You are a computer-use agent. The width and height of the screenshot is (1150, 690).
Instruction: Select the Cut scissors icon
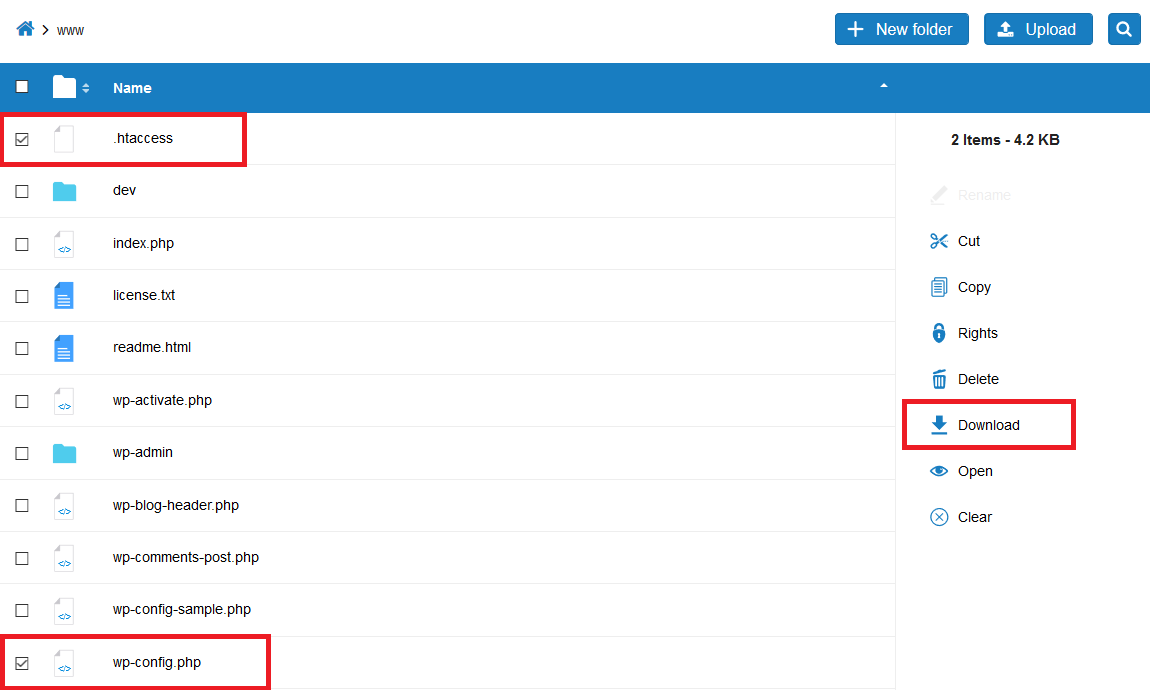[939, 241]
